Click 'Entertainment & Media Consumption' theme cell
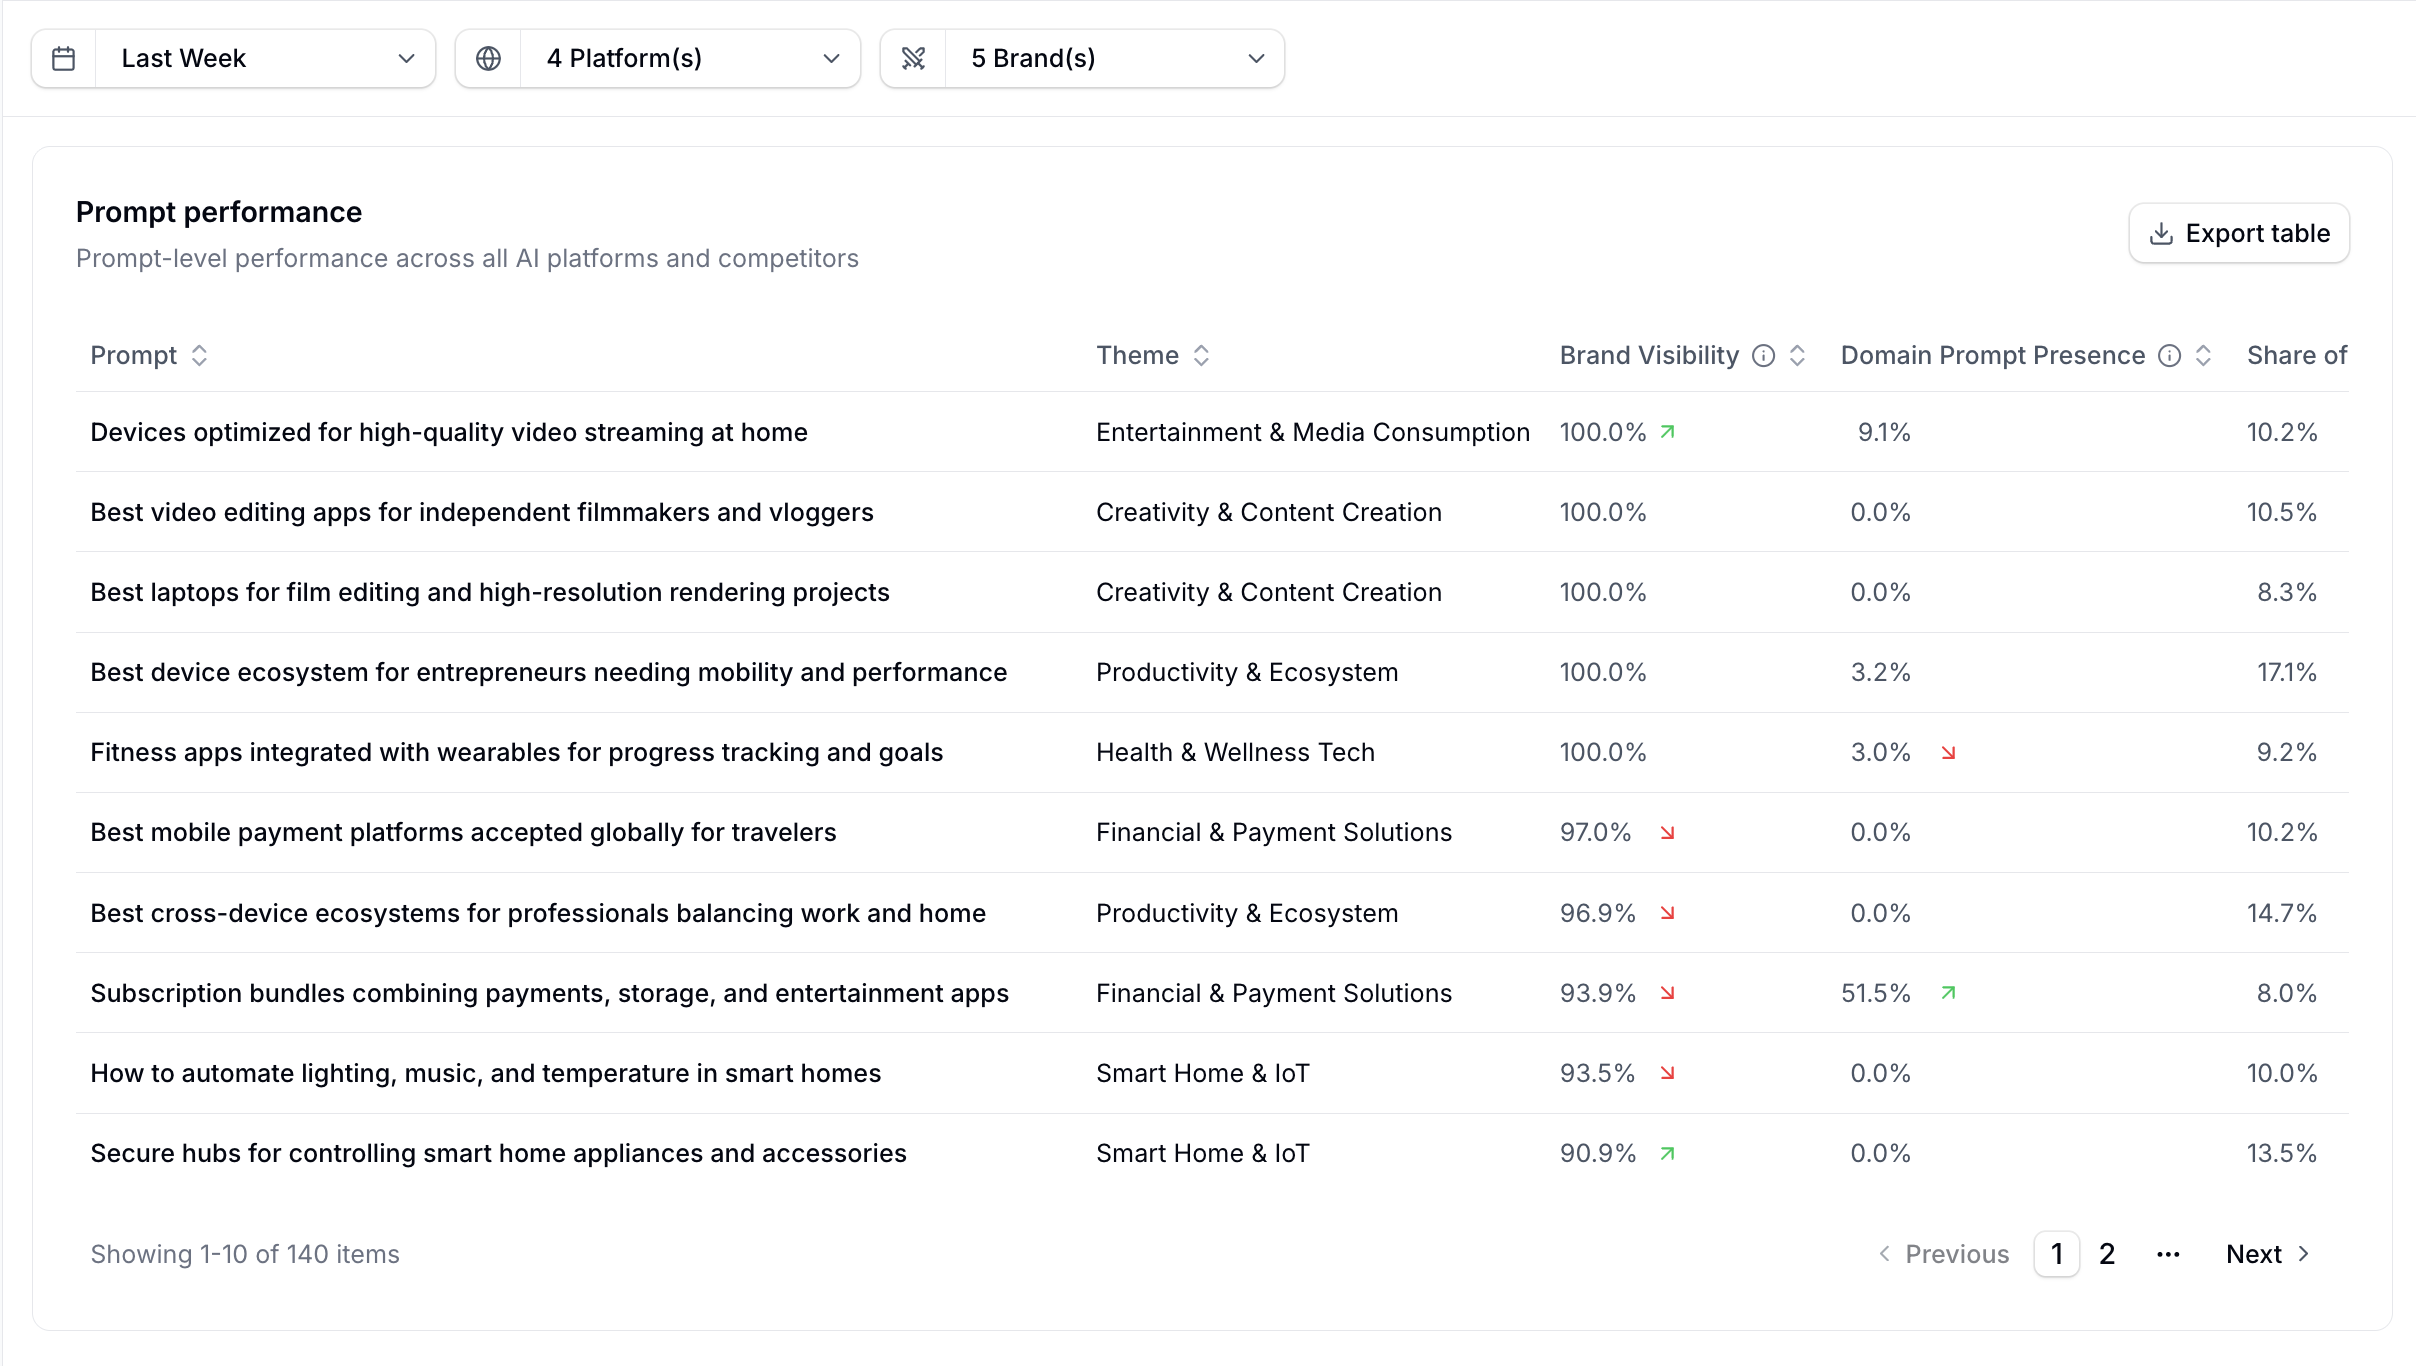The height and width of the screenshot is (1366, 2416). tap(1313, 432)
